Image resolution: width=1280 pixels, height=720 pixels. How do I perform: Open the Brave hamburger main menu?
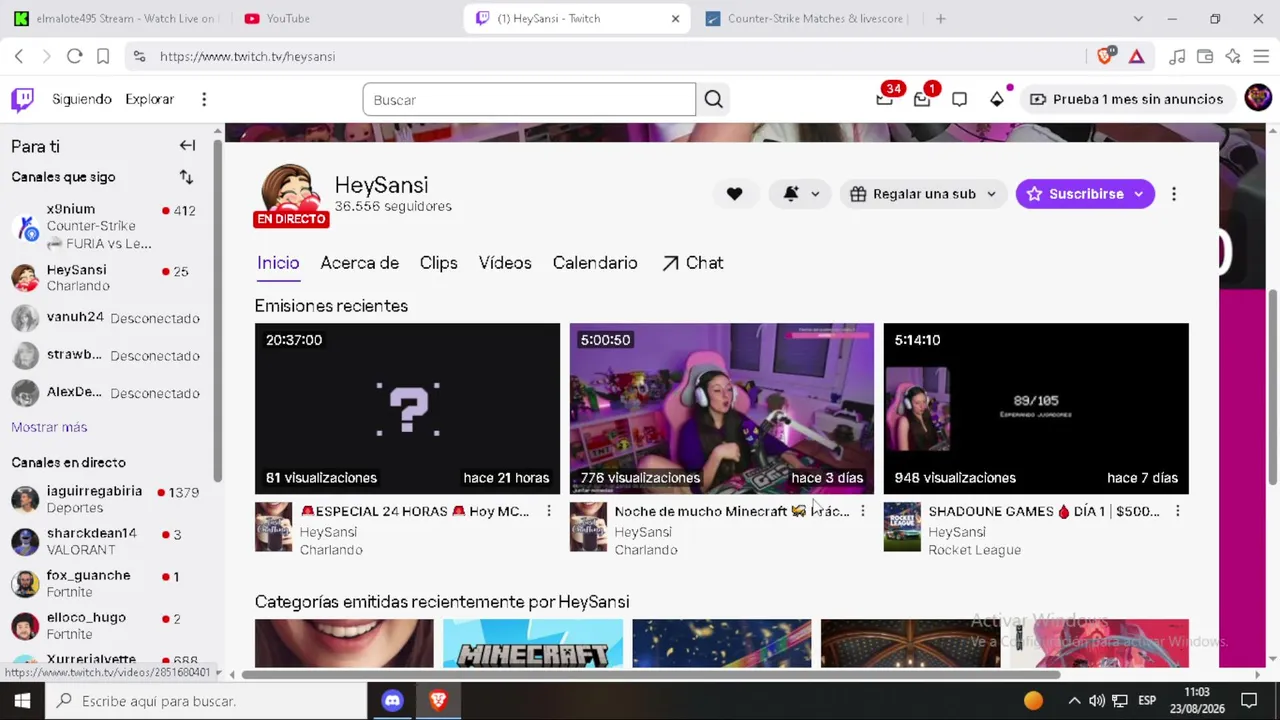1261,56
